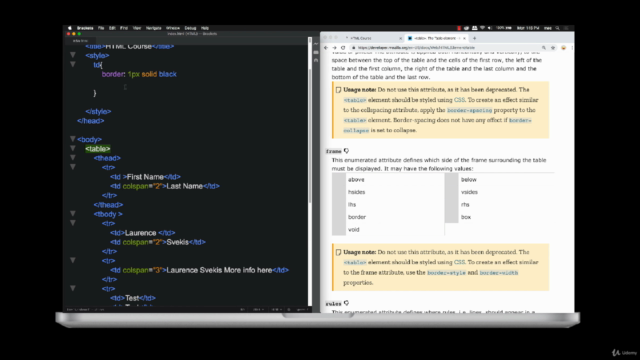Collapse the td{ rule fold arrow

tap(73, 64)
